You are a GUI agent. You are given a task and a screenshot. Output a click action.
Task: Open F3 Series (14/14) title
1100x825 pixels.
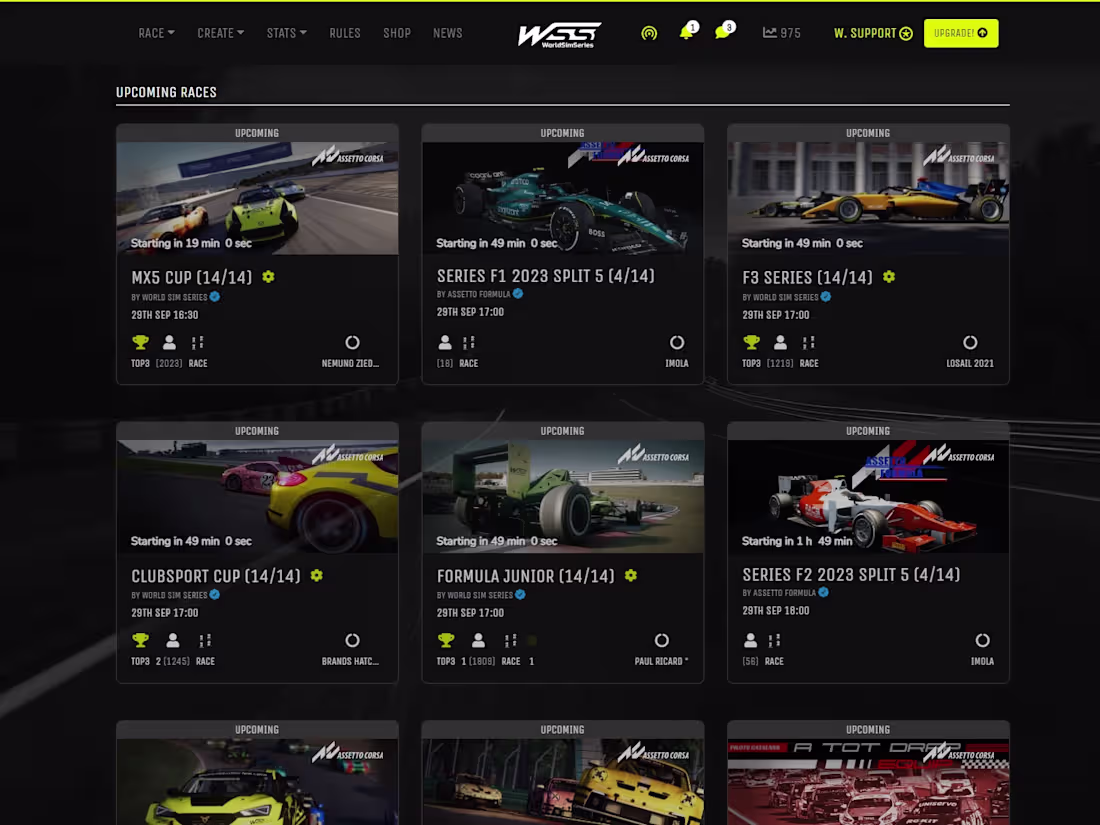[807, 277]
